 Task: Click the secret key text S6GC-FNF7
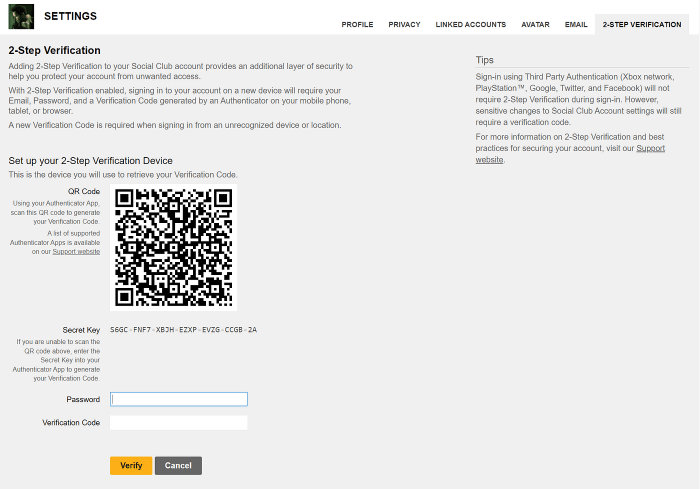(183, 330)
